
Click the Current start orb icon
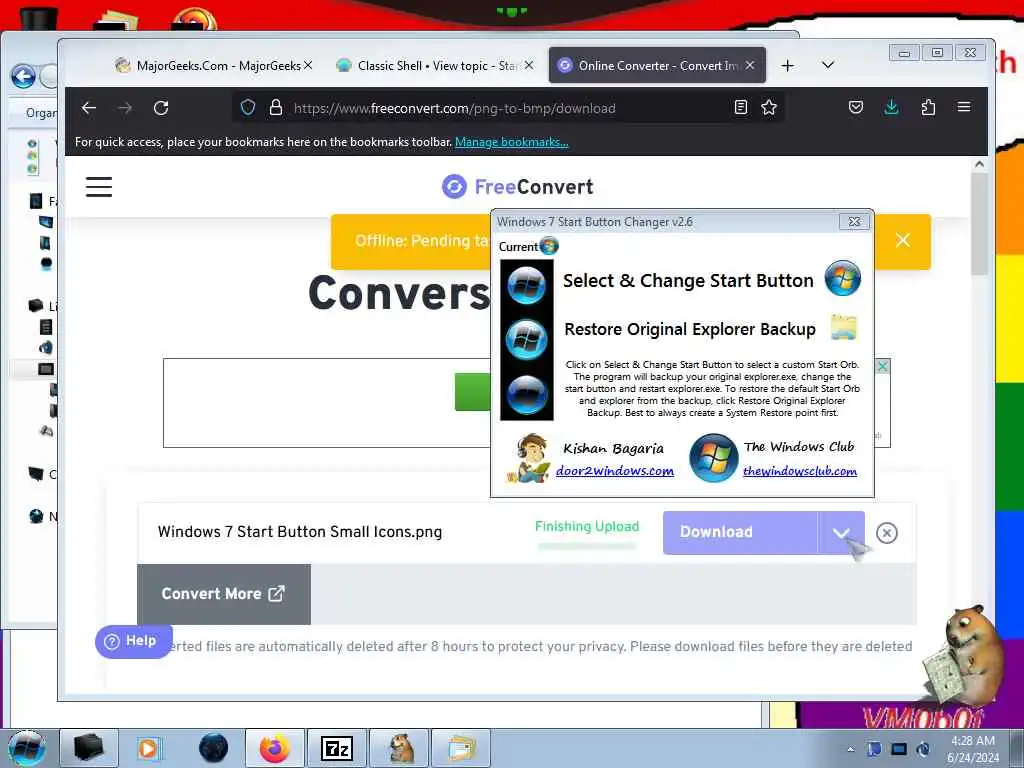click(549, 246)
